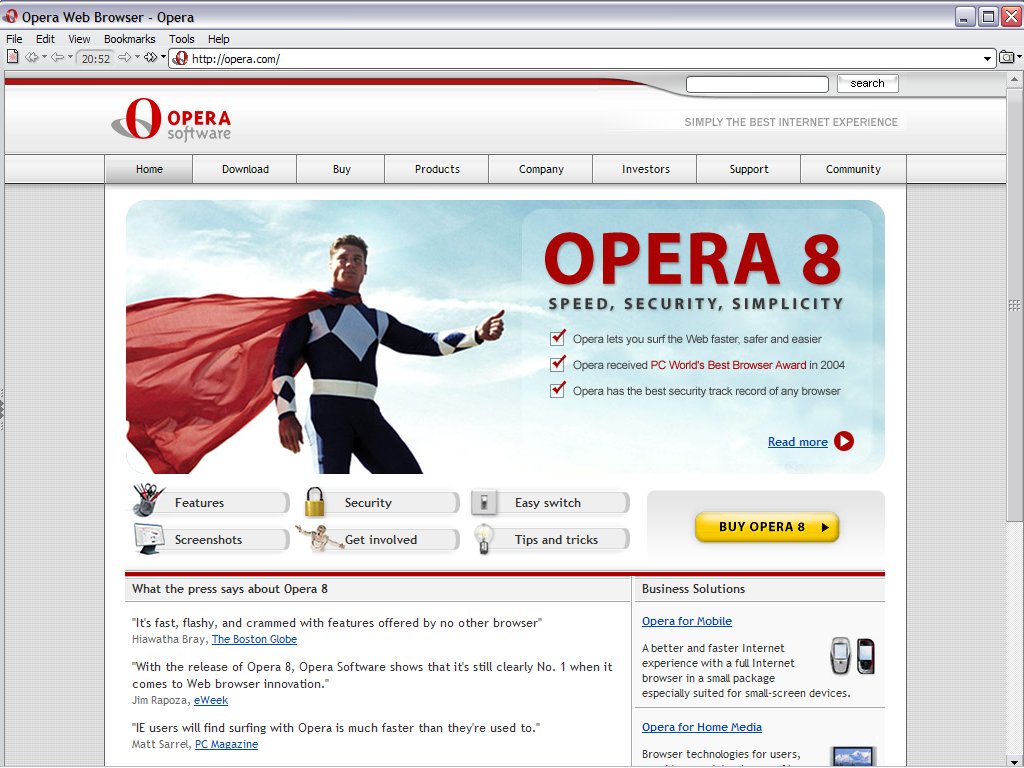The height and width of the screenshot is (768, 1024).
Task: Click the mobile phones image
Action: tap(852, 656)
